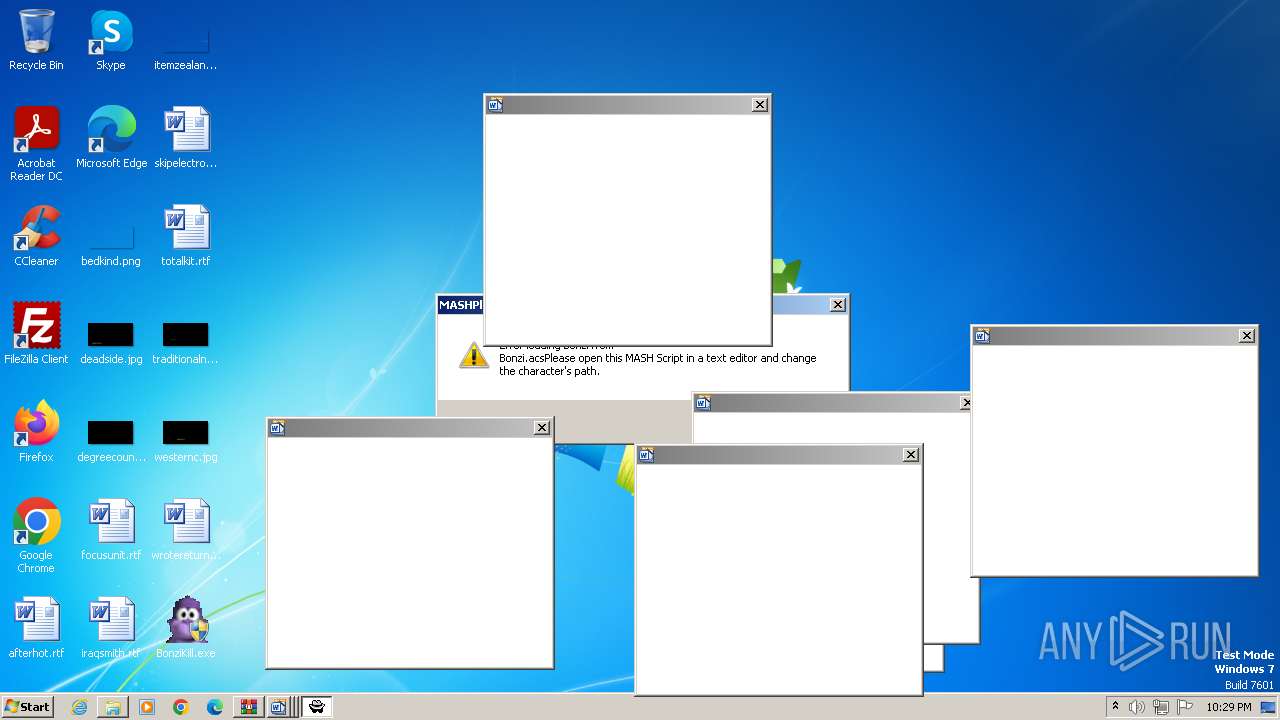
Task: Select the Firefox desktop shortcut
Action: point(36,432)
